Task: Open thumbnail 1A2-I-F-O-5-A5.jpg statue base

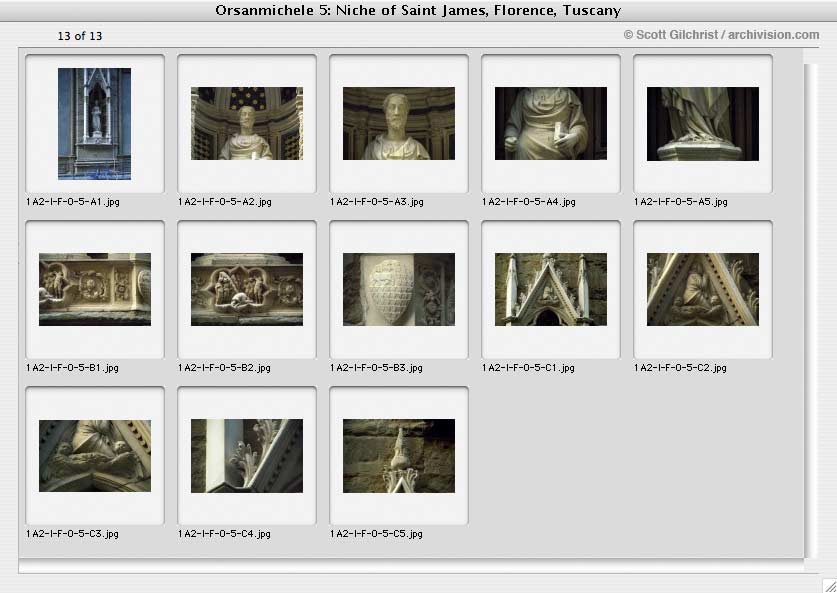Action: click(x=702, y=124)
